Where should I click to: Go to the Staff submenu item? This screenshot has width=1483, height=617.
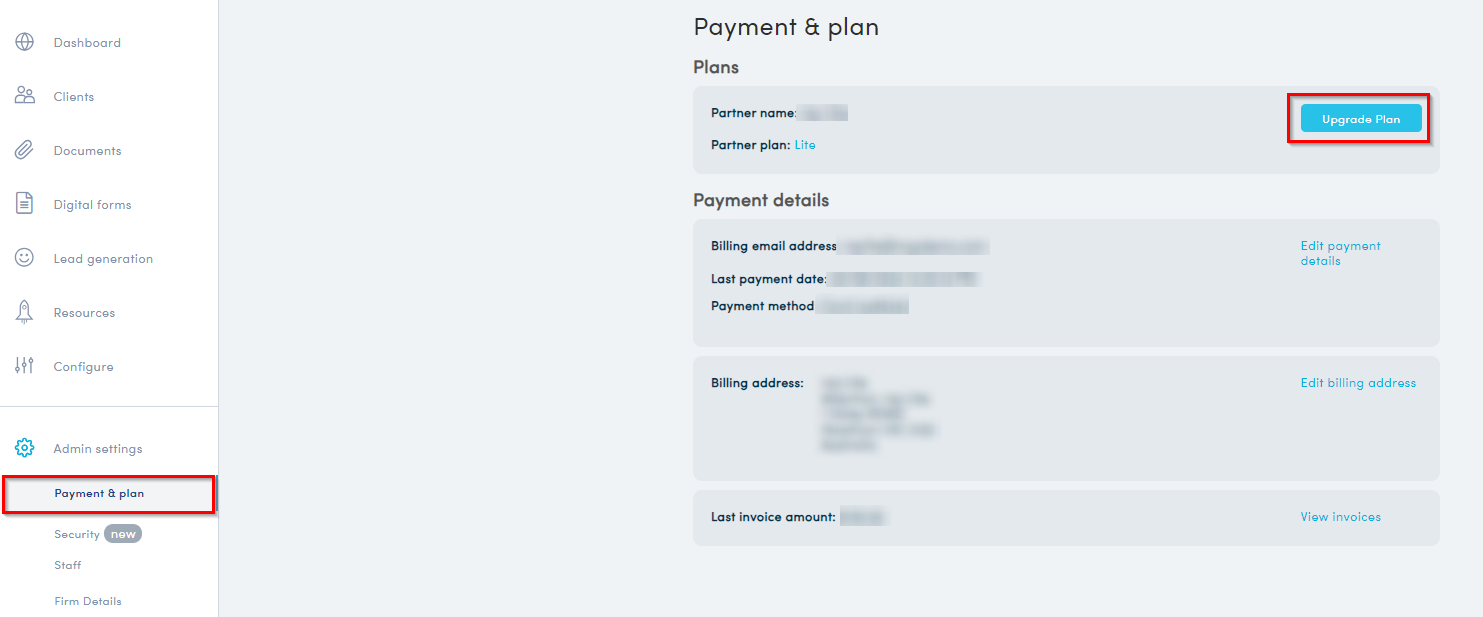[68, 566]
